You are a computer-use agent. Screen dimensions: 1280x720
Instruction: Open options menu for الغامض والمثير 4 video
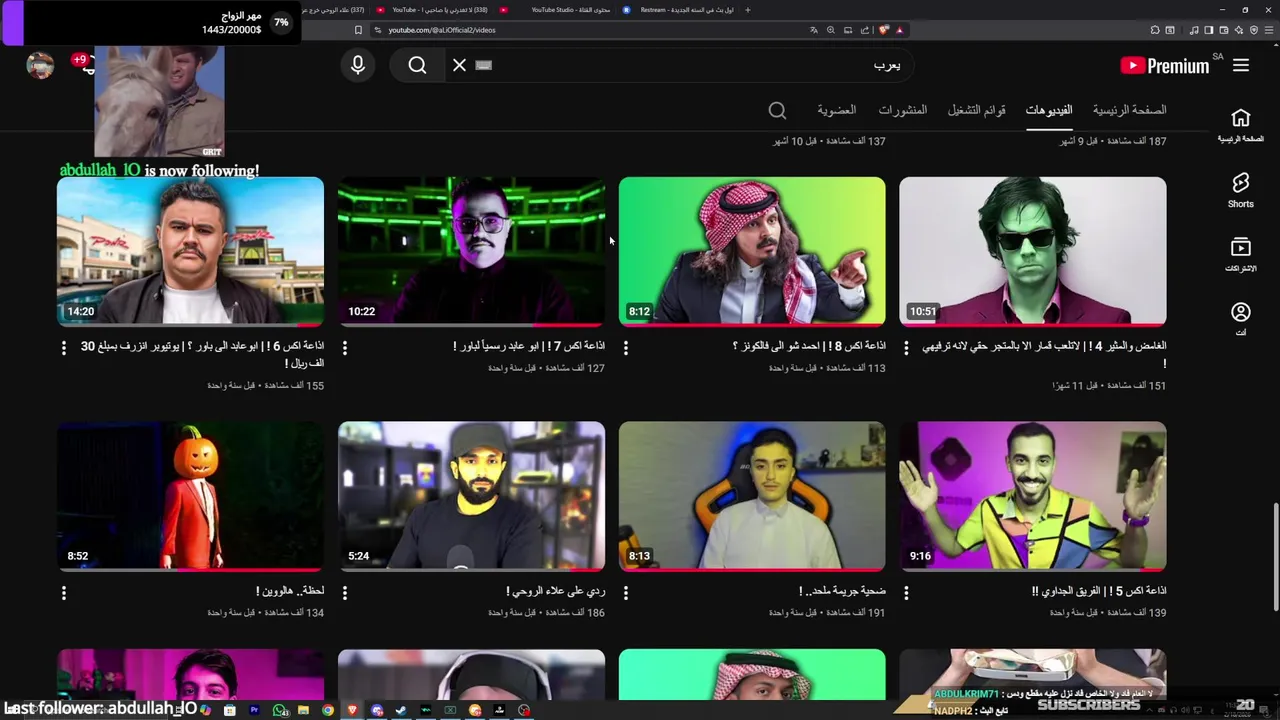[907, 348]
